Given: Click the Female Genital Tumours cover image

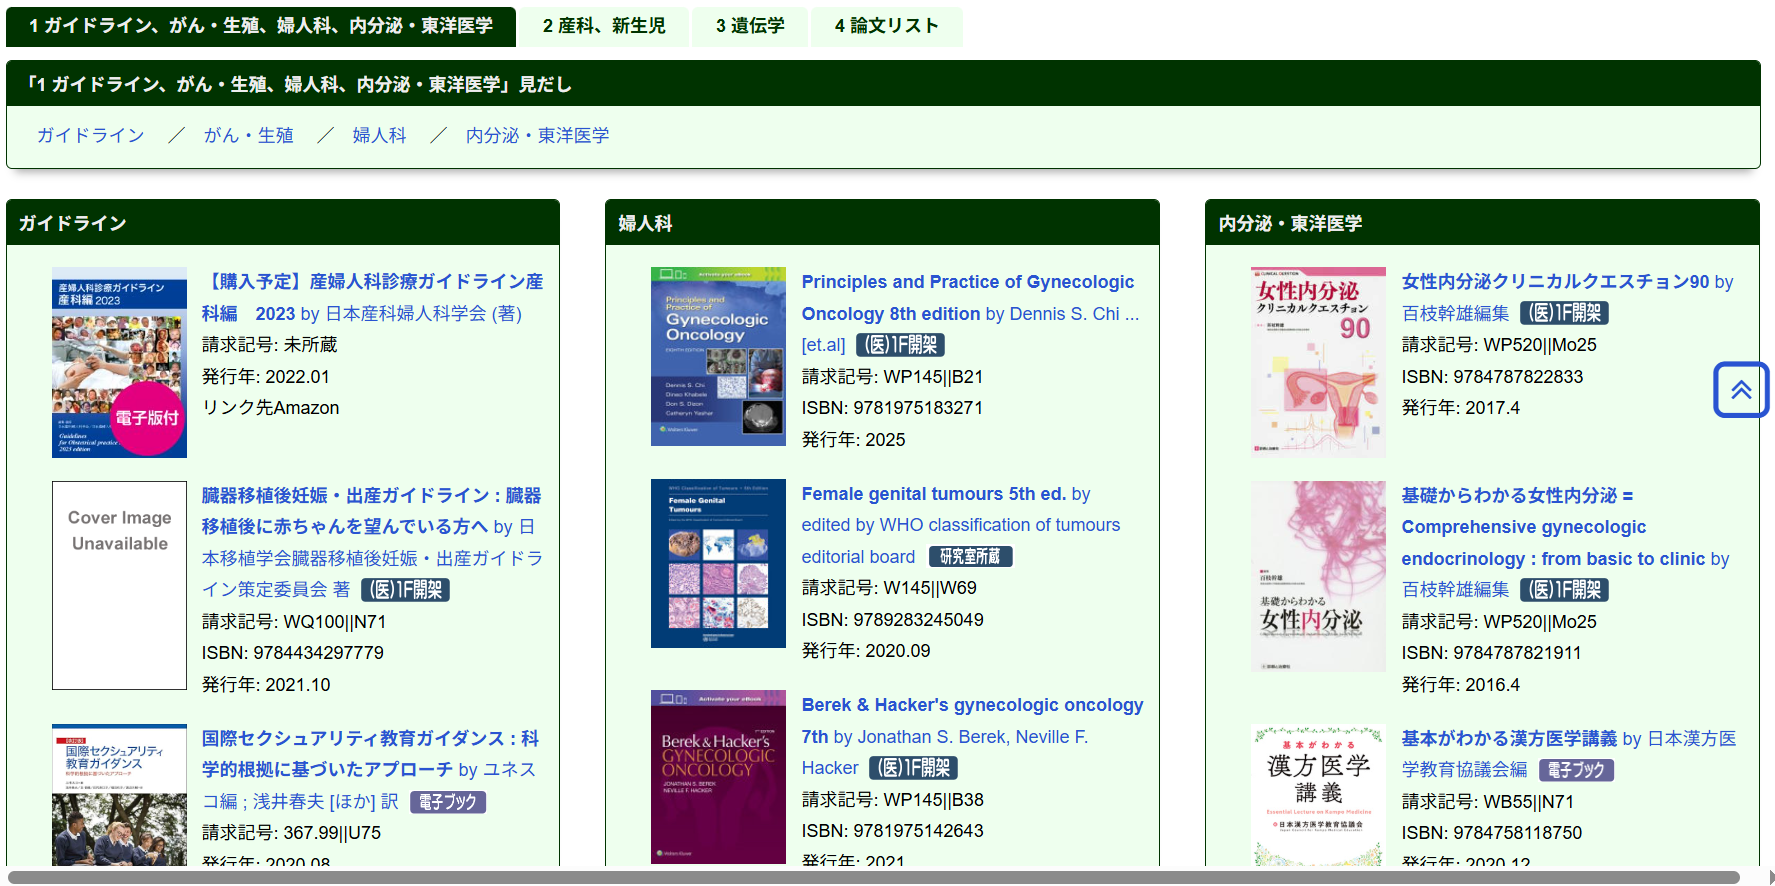Looking at the screenshot, I should click(718, 563).
